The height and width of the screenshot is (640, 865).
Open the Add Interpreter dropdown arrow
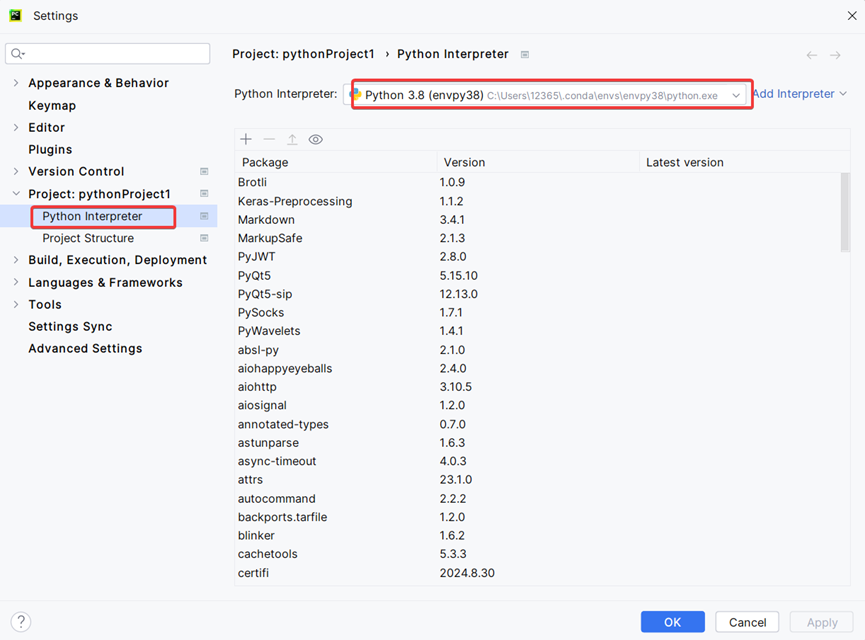click(843, 94)
